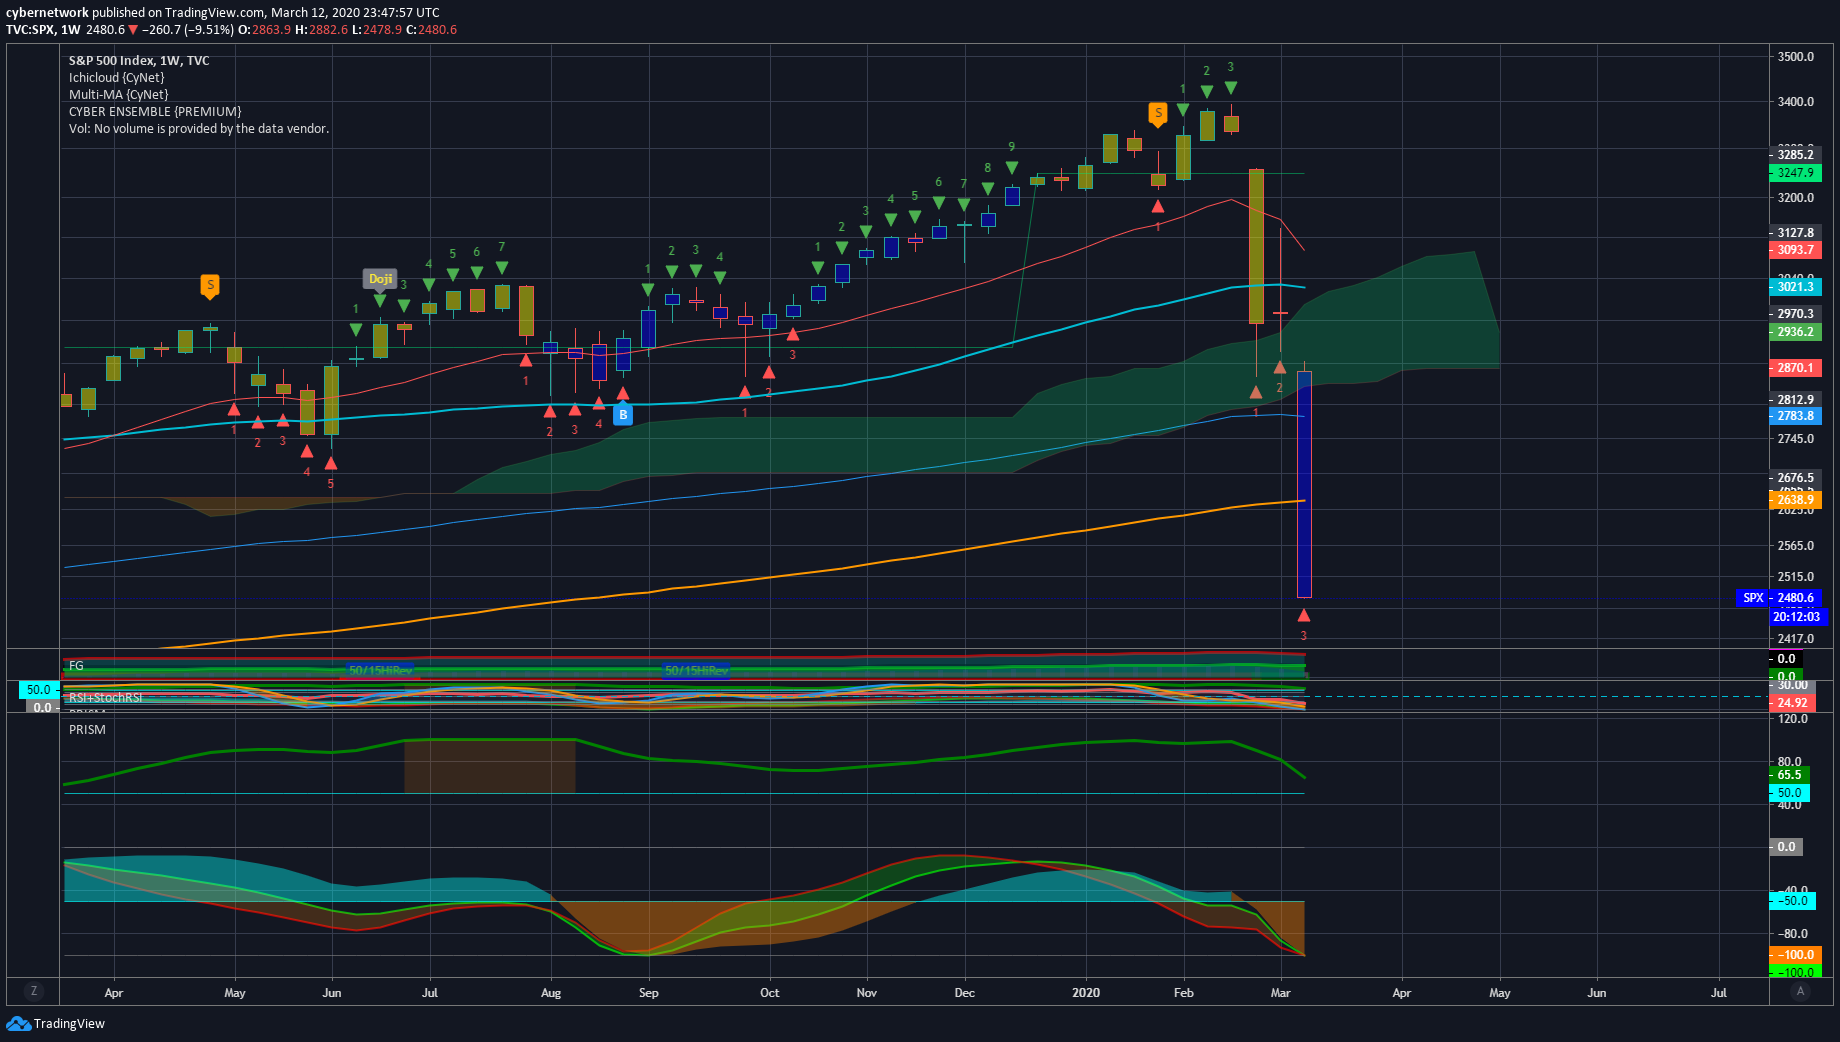
Task: Click the cyan 3021.3 price label
Action: tap(1795, 287)
